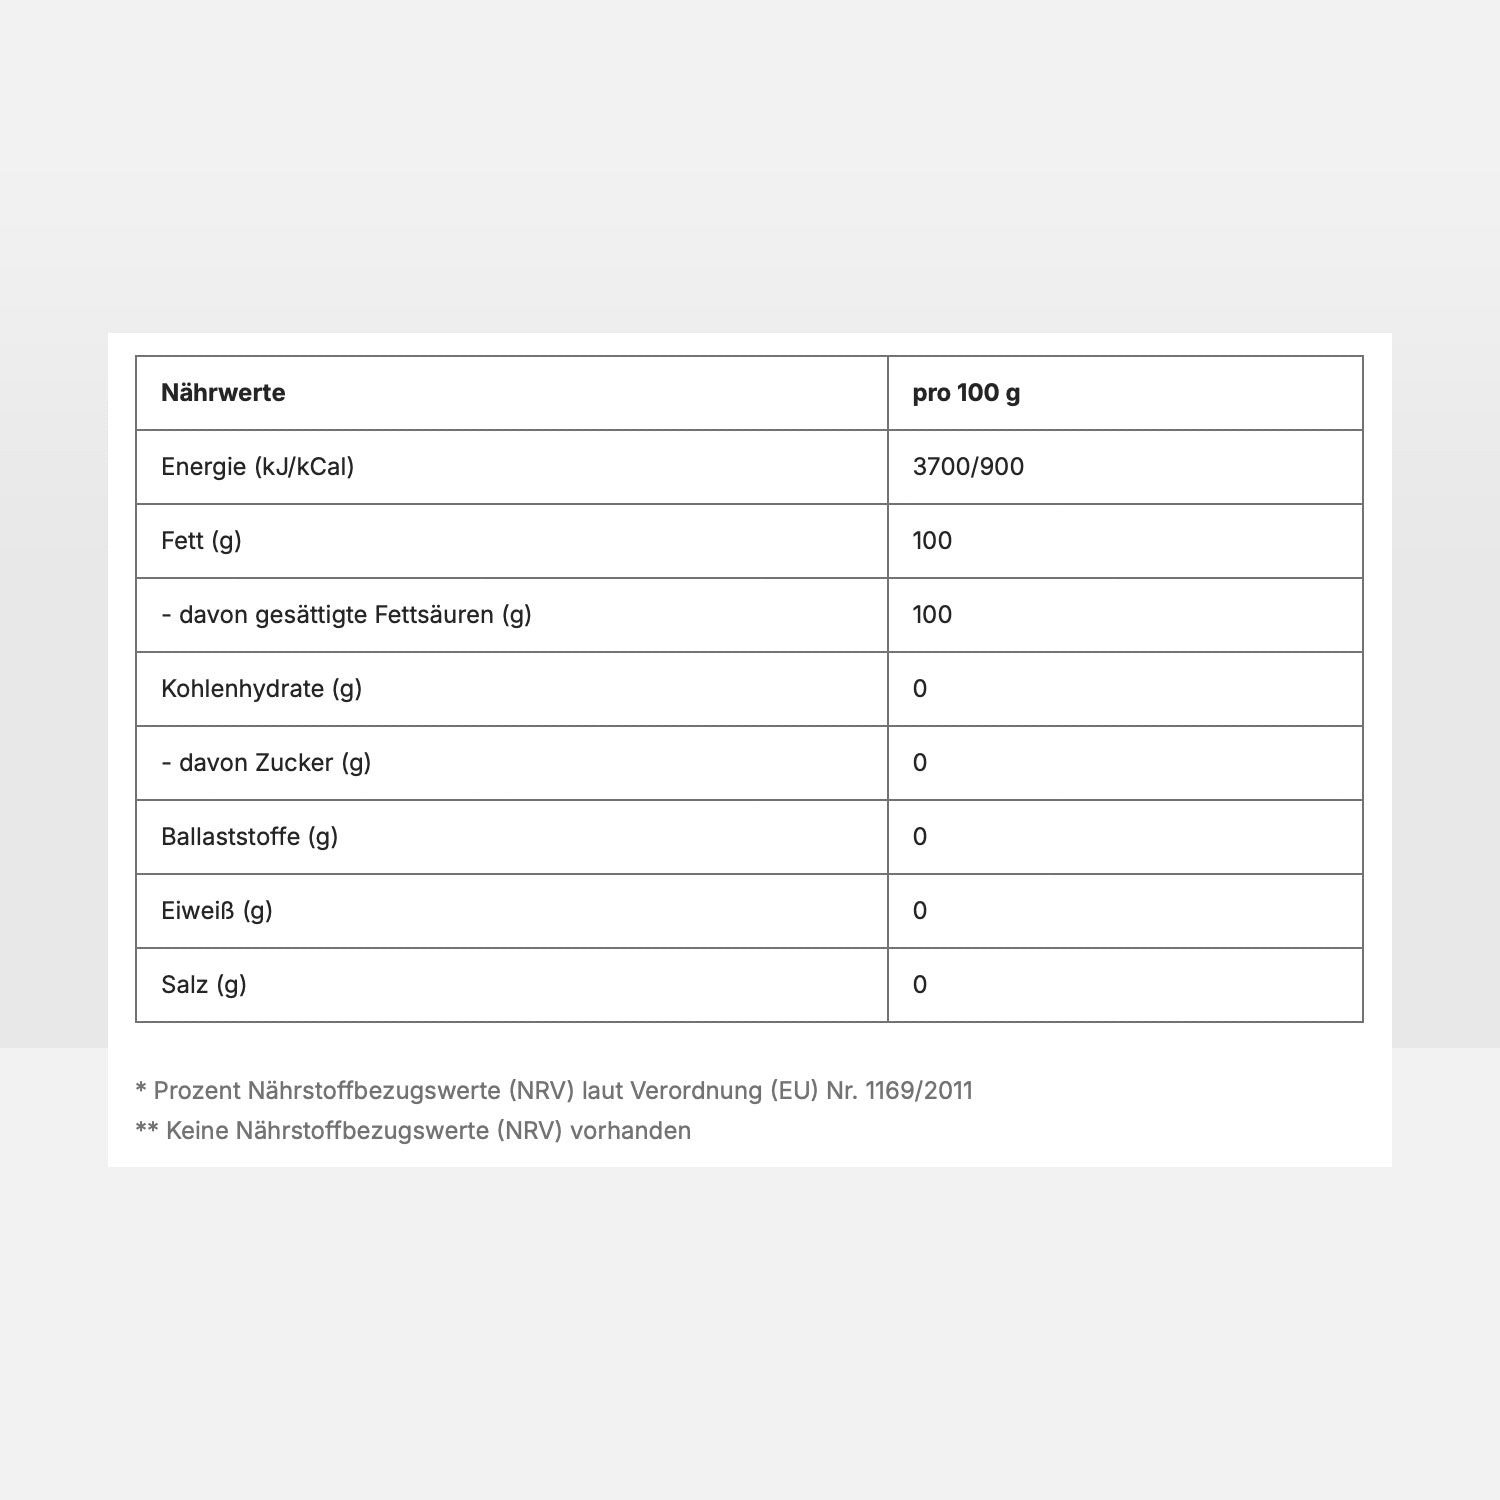Click the Ballaststoffe (g) row label
The image size is (1500, 1500).
tap(249, 837)
